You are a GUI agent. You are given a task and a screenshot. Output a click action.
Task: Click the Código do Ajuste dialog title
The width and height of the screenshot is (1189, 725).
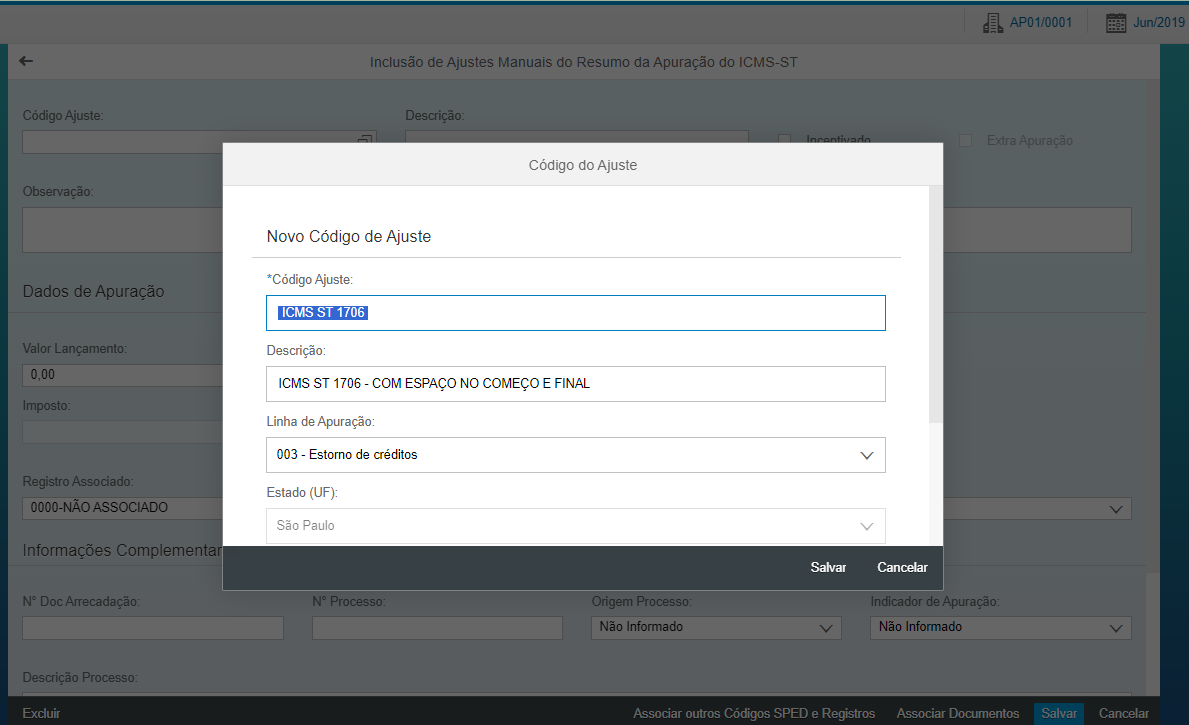tap(582, 165)
